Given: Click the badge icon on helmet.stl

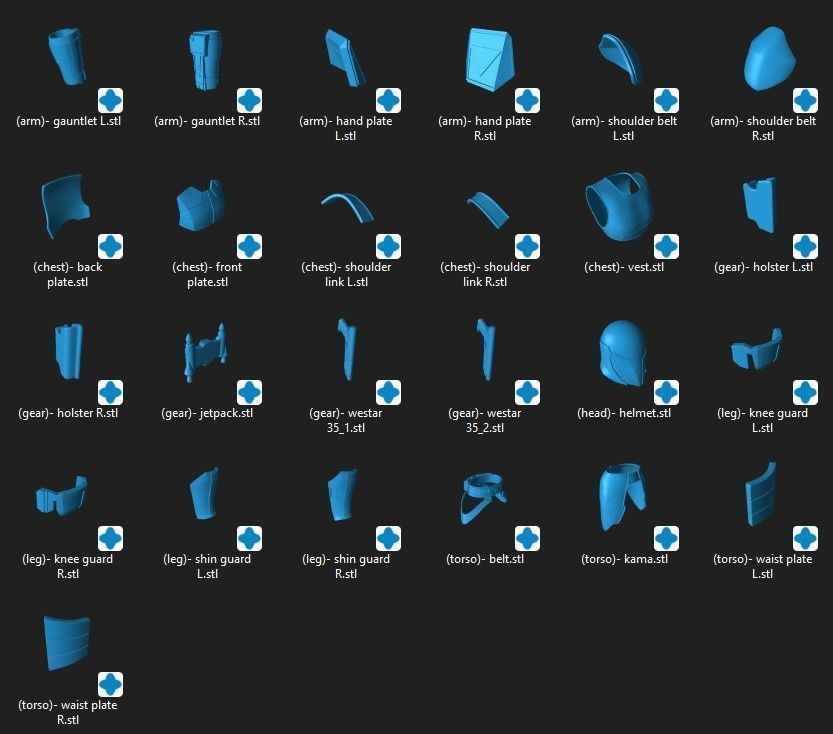Looking at the screenshot, I should pyautogui.click(x=666, y=392).
